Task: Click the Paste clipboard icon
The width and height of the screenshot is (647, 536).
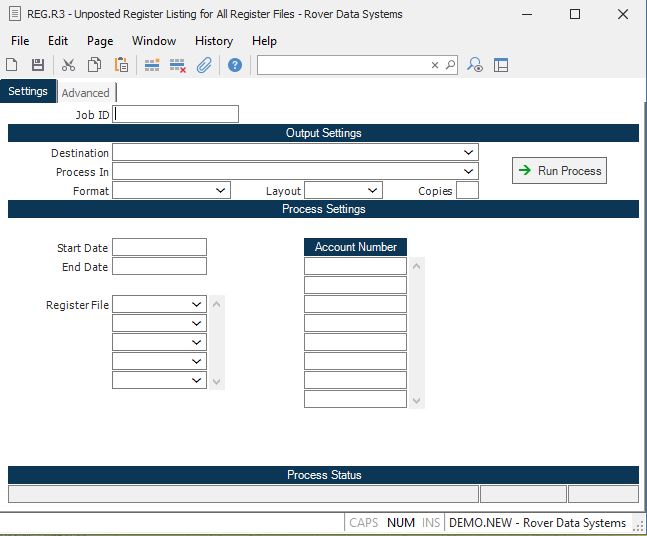Action: 121,65
